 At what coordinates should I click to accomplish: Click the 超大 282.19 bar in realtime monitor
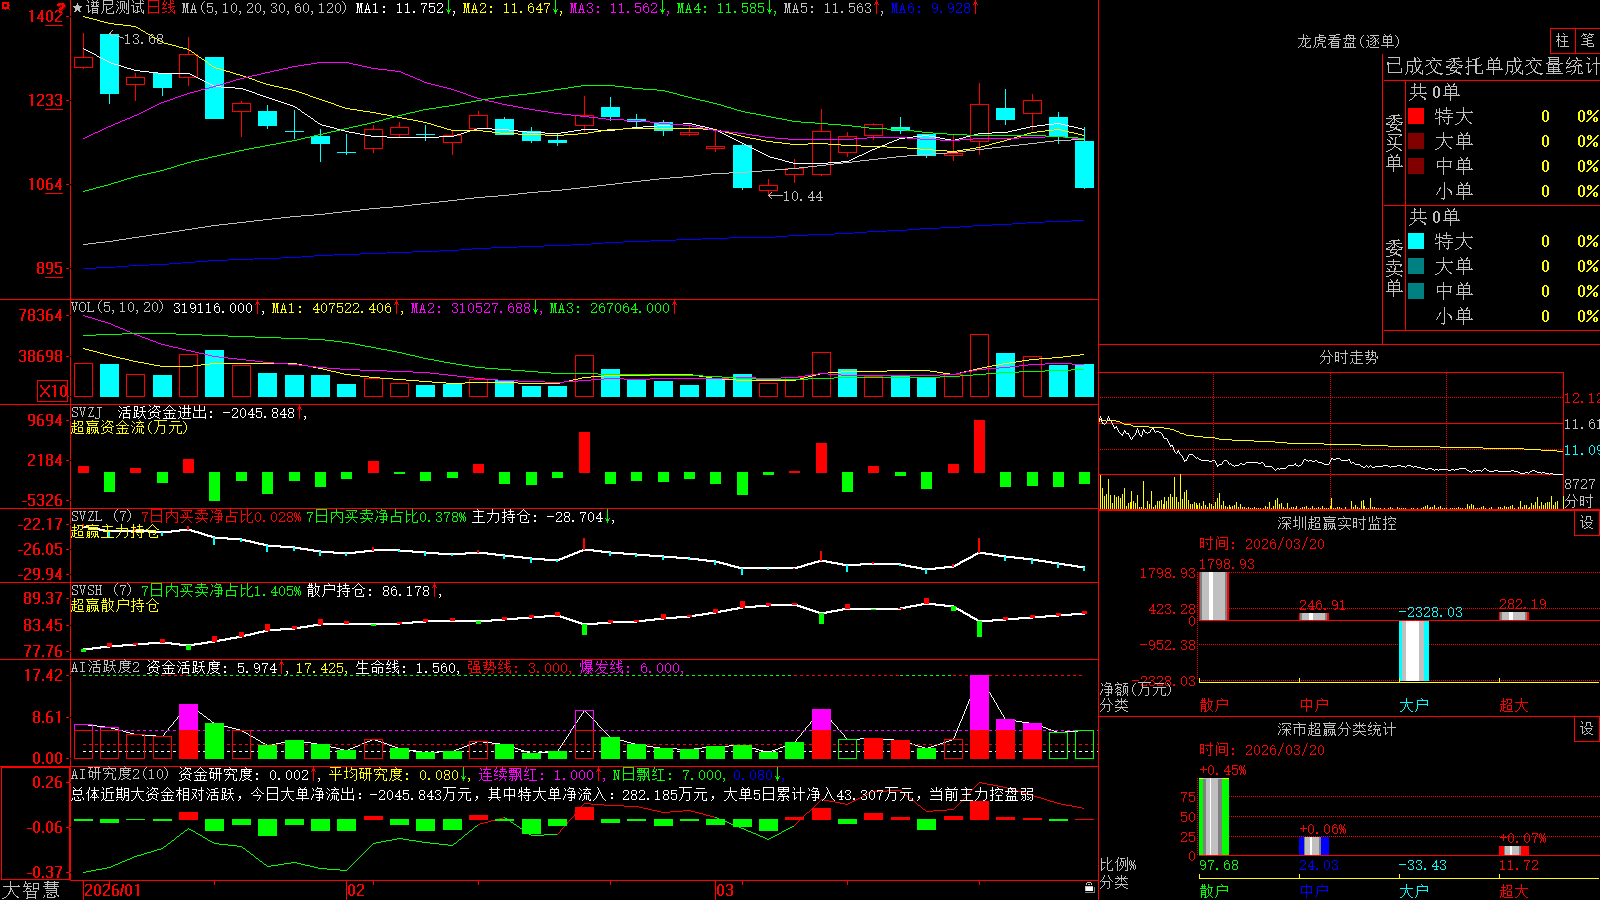point(1513,616)
